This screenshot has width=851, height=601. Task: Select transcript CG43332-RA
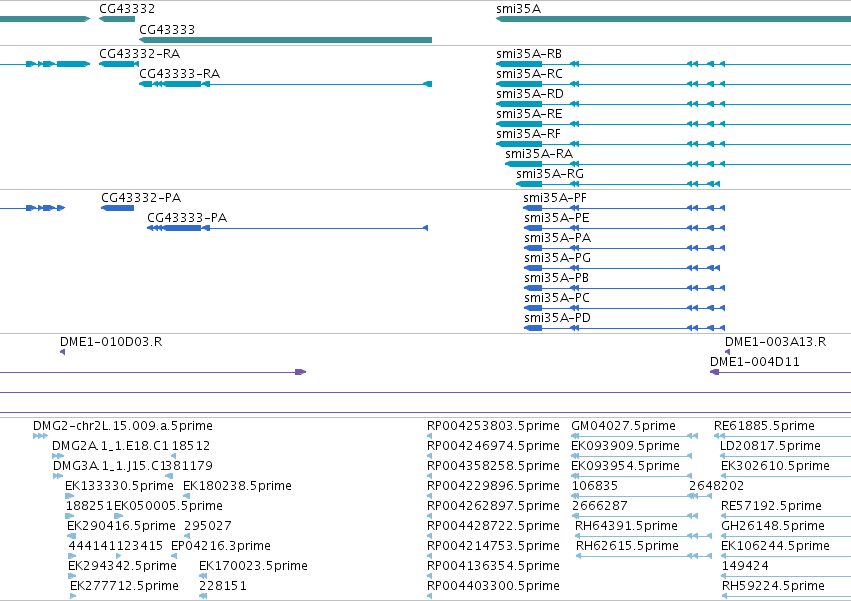tap(139, 54)
